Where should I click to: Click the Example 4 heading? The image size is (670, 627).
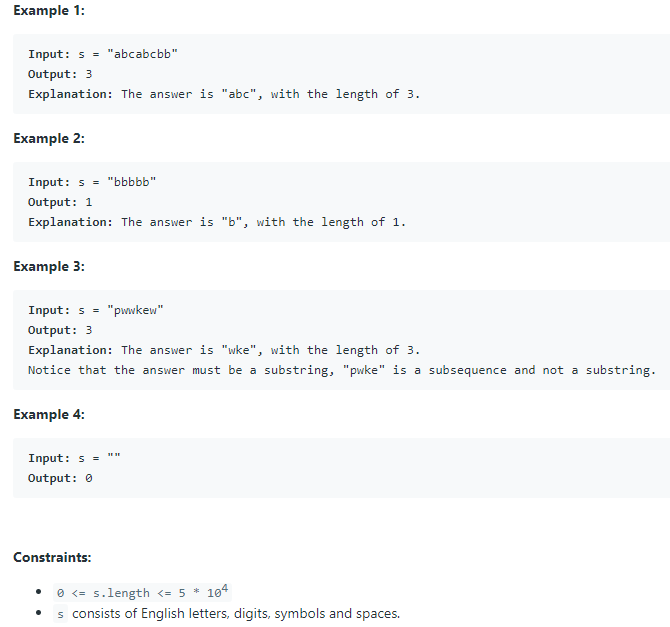point(49,414)
